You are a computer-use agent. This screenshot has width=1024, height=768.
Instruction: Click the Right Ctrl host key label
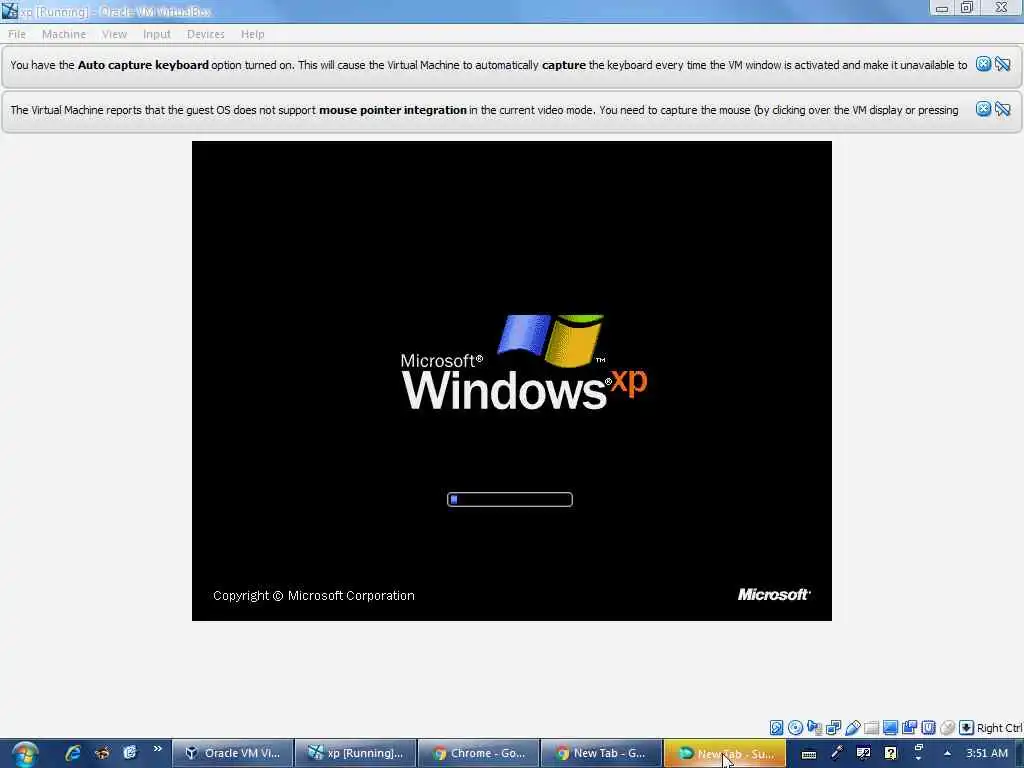pyautogui.click(x=1000, y=728)
